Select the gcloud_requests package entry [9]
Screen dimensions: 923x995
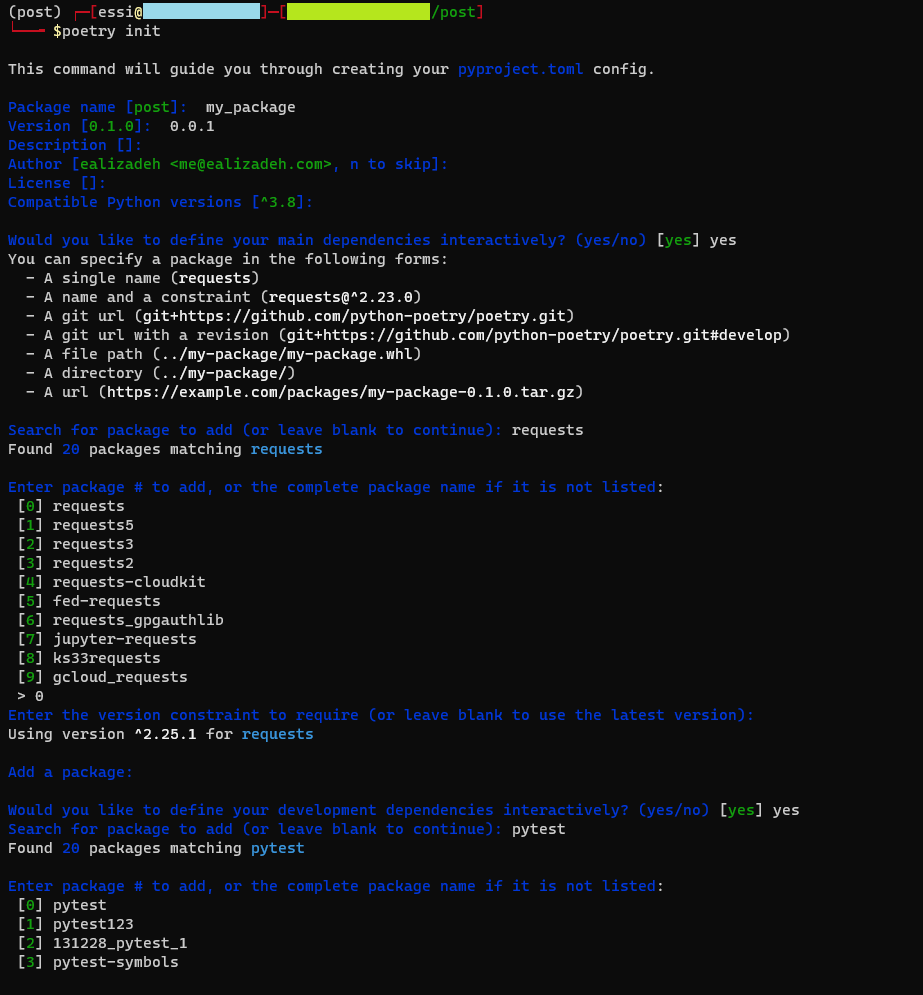(x=119, y=676)
